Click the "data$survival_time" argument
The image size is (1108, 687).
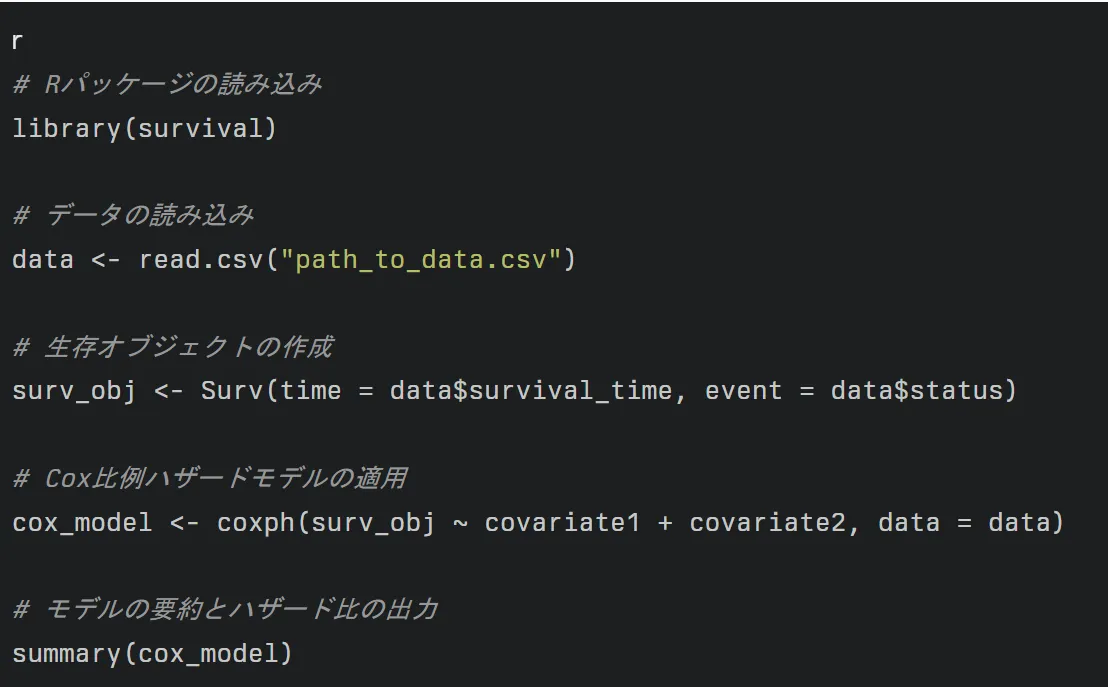[x=530, y=390]
